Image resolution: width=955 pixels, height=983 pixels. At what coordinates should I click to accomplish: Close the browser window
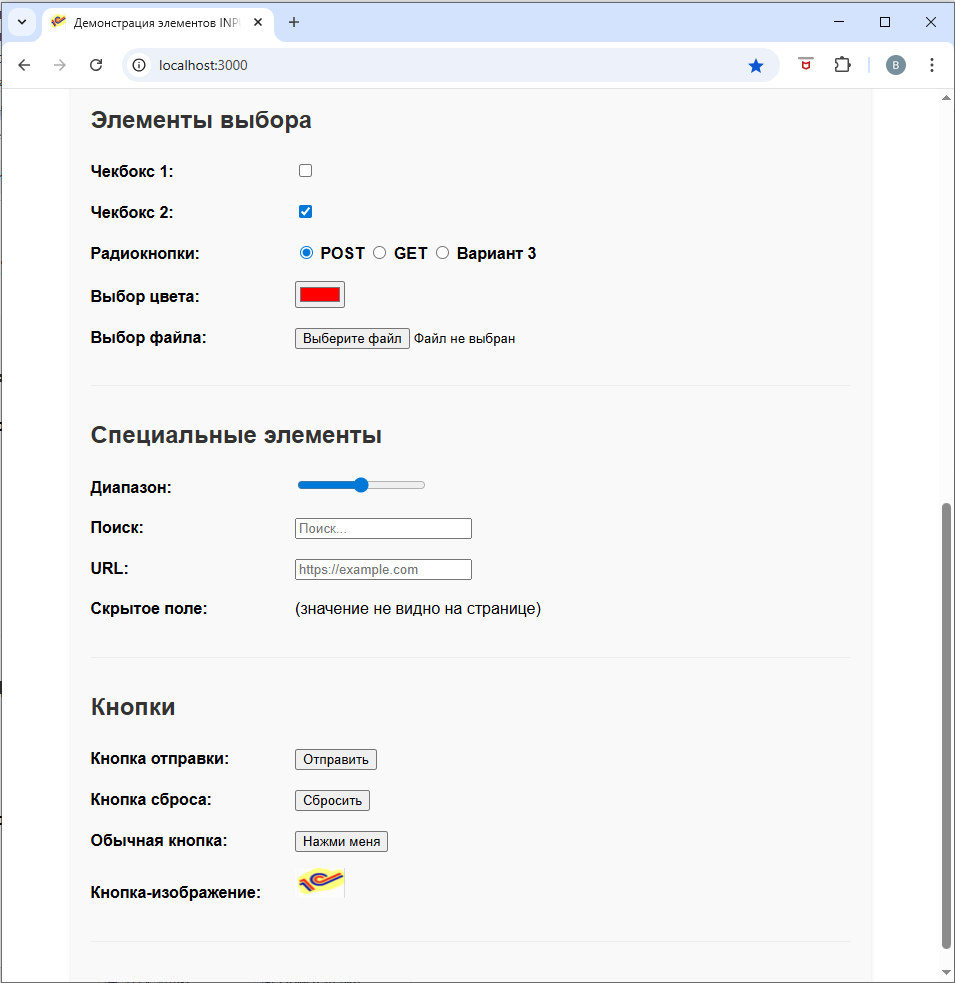(931, 22)
